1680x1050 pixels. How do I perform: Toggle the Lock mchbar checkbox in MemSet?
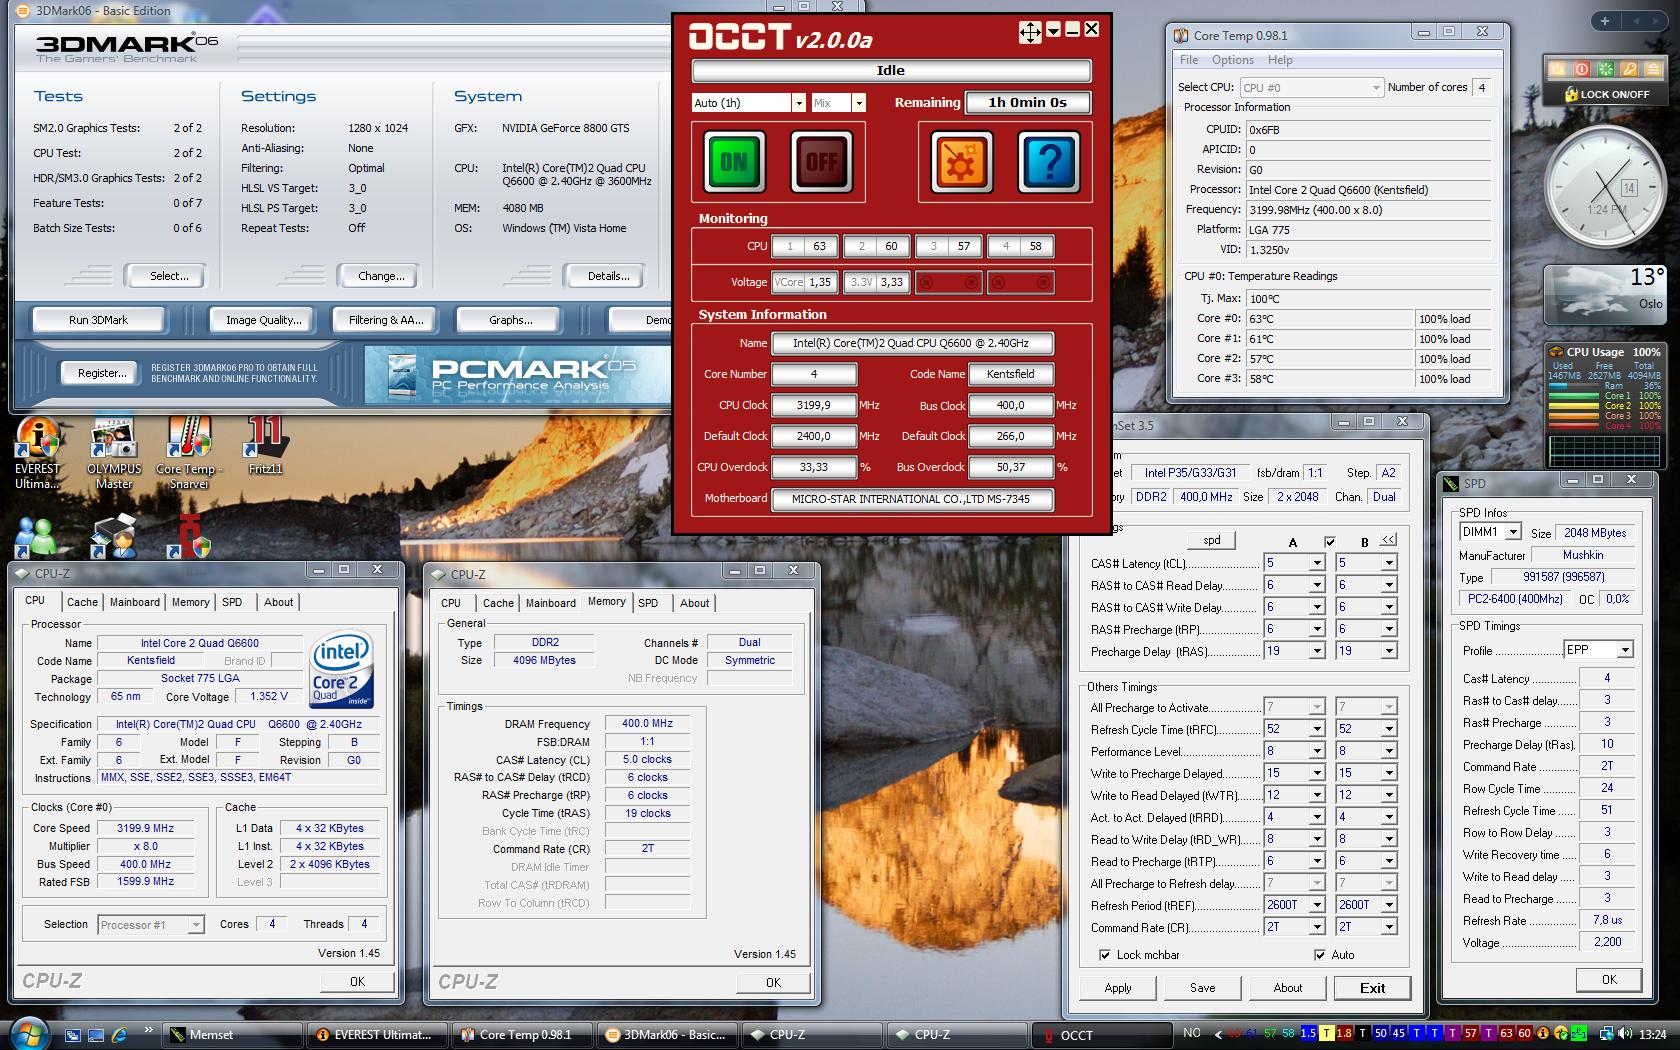(1104, 955)
